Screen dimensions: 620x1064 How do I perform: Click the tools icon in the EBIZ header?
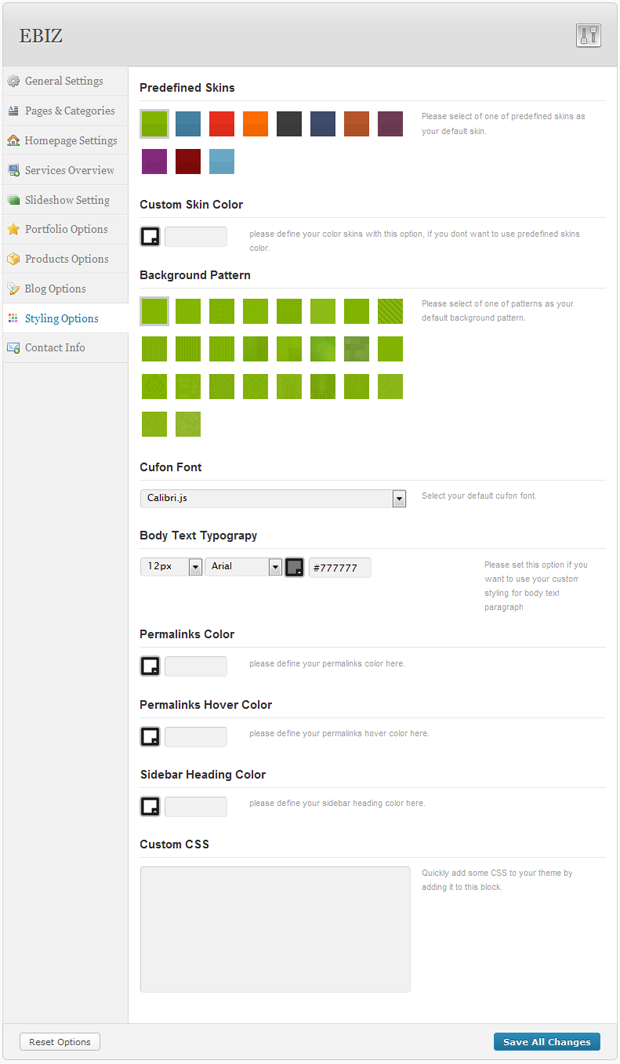tap(588, 36)
